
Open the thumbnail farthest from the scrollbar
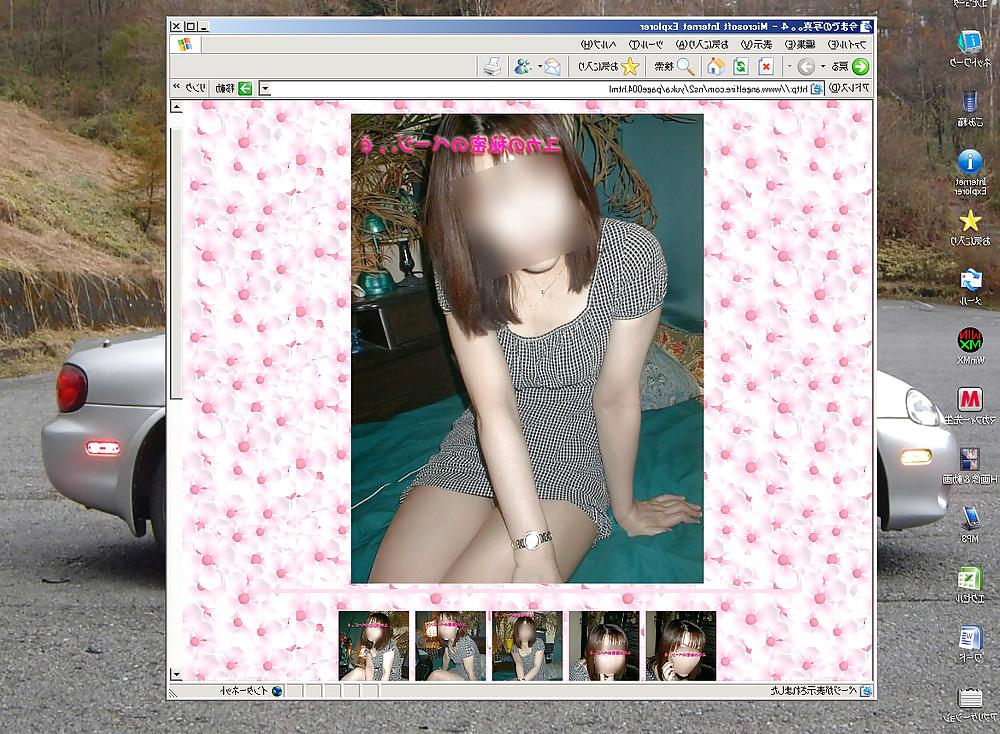681,646
